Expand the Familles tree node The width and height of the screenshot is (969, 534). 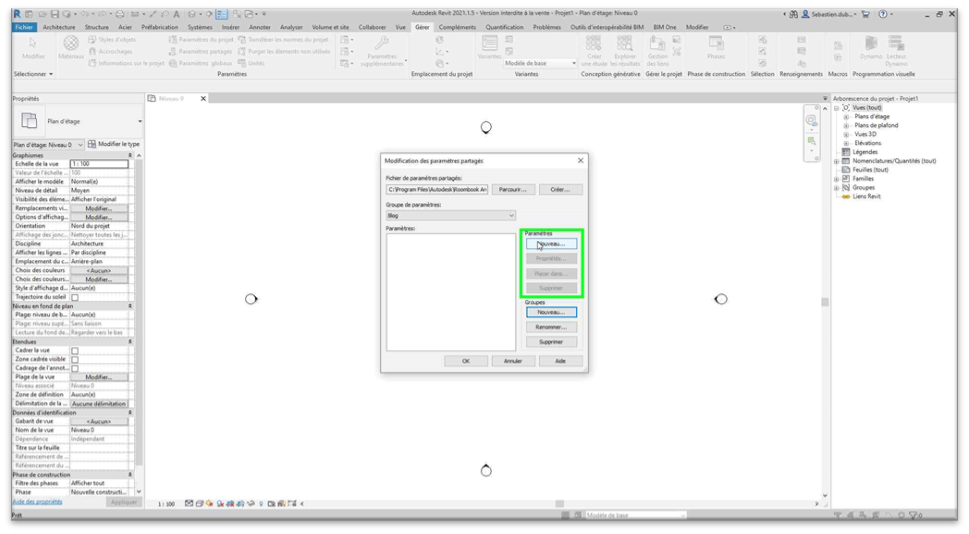click(837, 178)
